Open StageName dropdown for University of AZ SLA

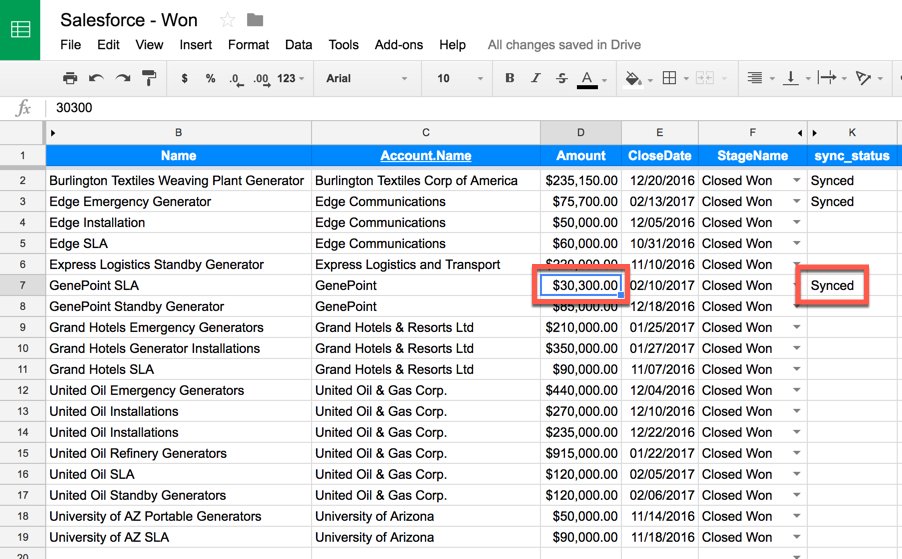[797, 537]
